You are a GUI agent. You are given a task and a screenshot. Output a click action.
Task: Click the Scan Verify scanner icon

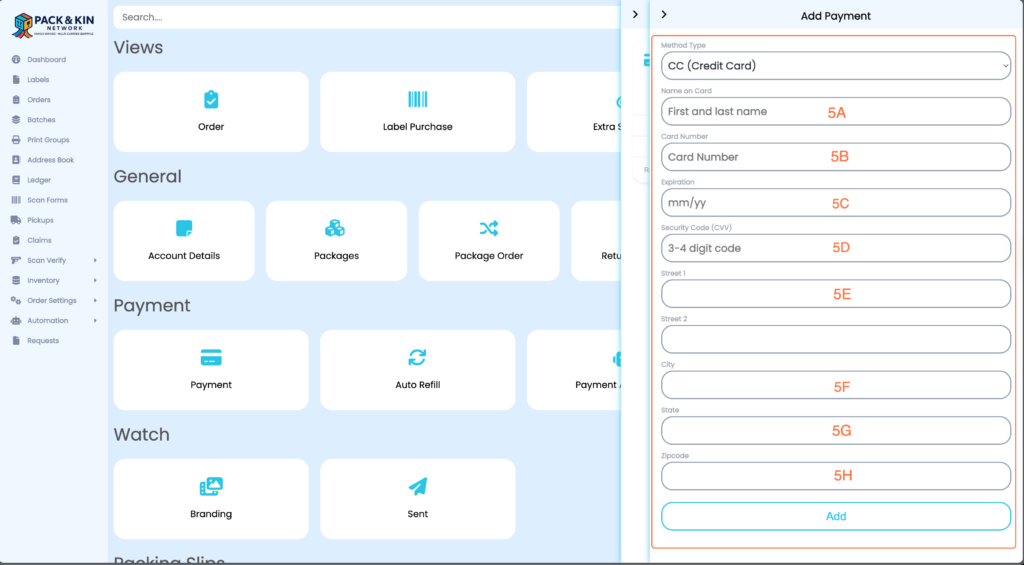pos(16,261)
